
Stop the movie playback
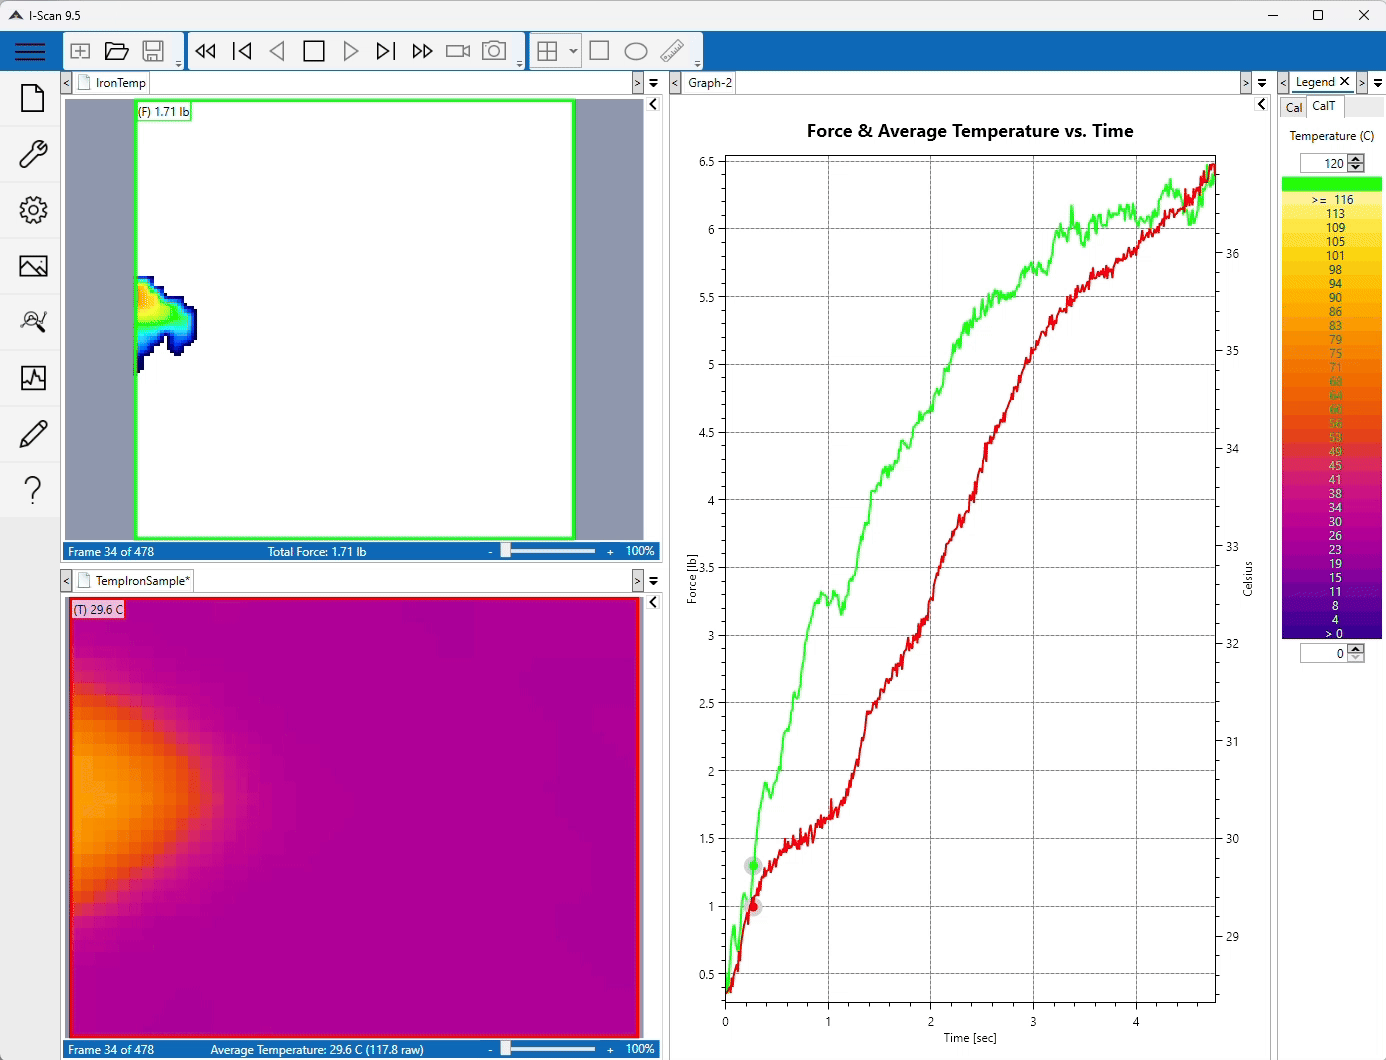coord(314,50)
